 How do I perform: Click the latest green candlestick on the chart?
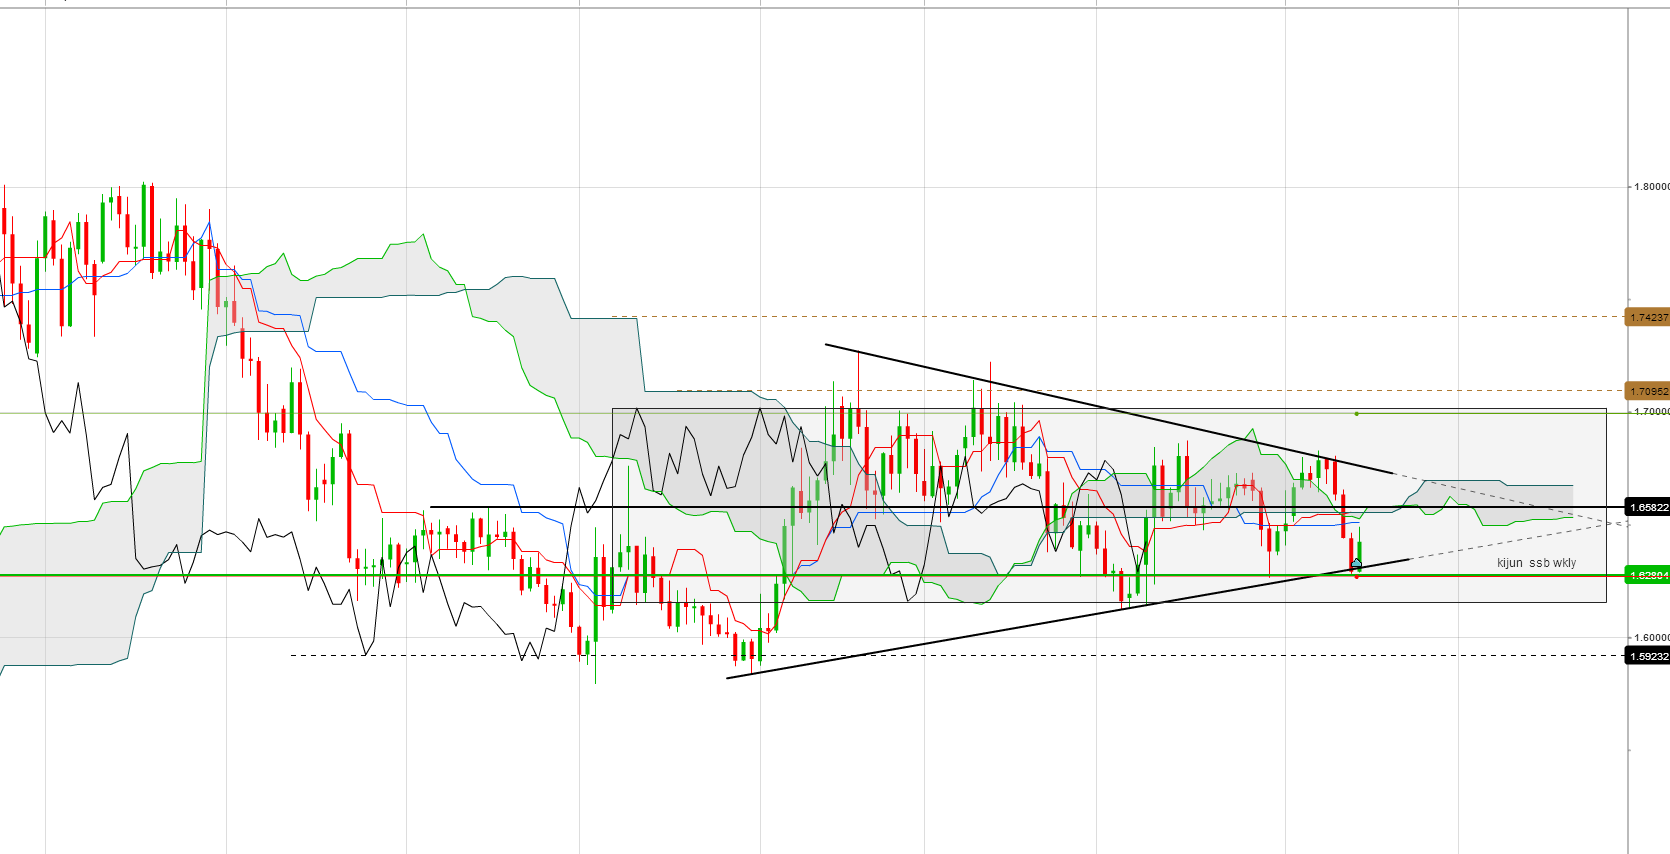(1359, 551)
